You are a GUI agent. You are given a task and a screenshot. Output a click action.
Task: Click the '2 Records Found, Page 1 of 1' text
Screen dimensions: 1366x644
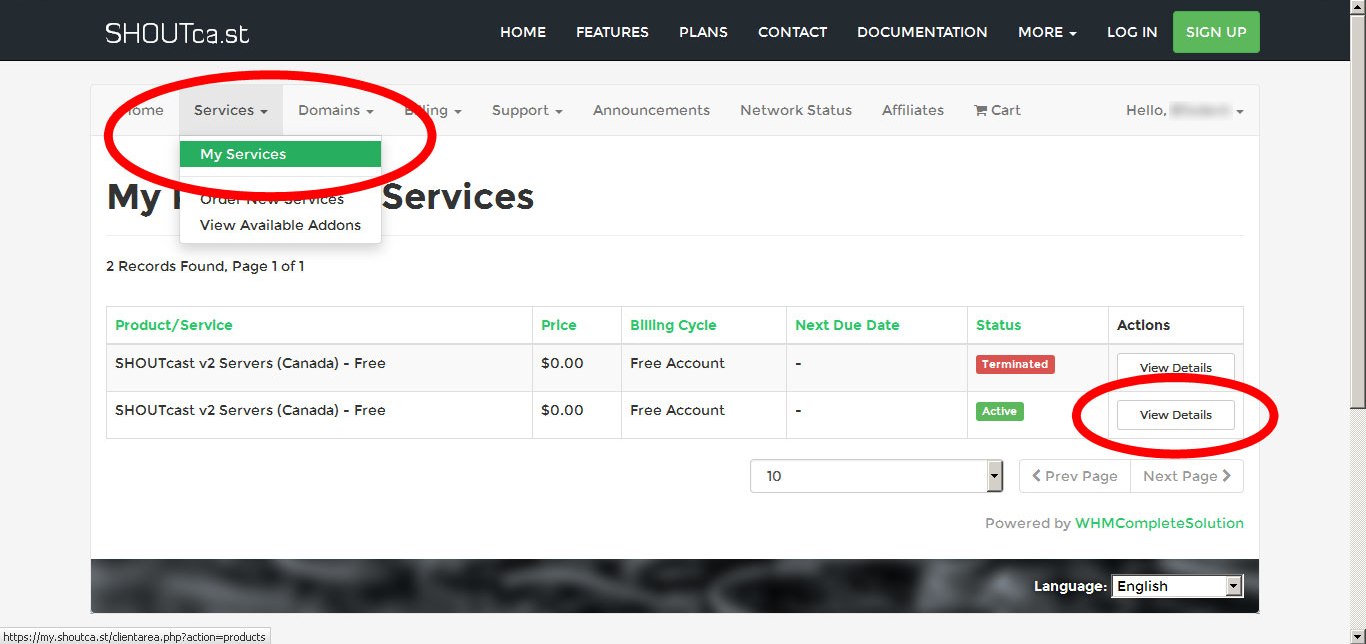tap(205, 266)
